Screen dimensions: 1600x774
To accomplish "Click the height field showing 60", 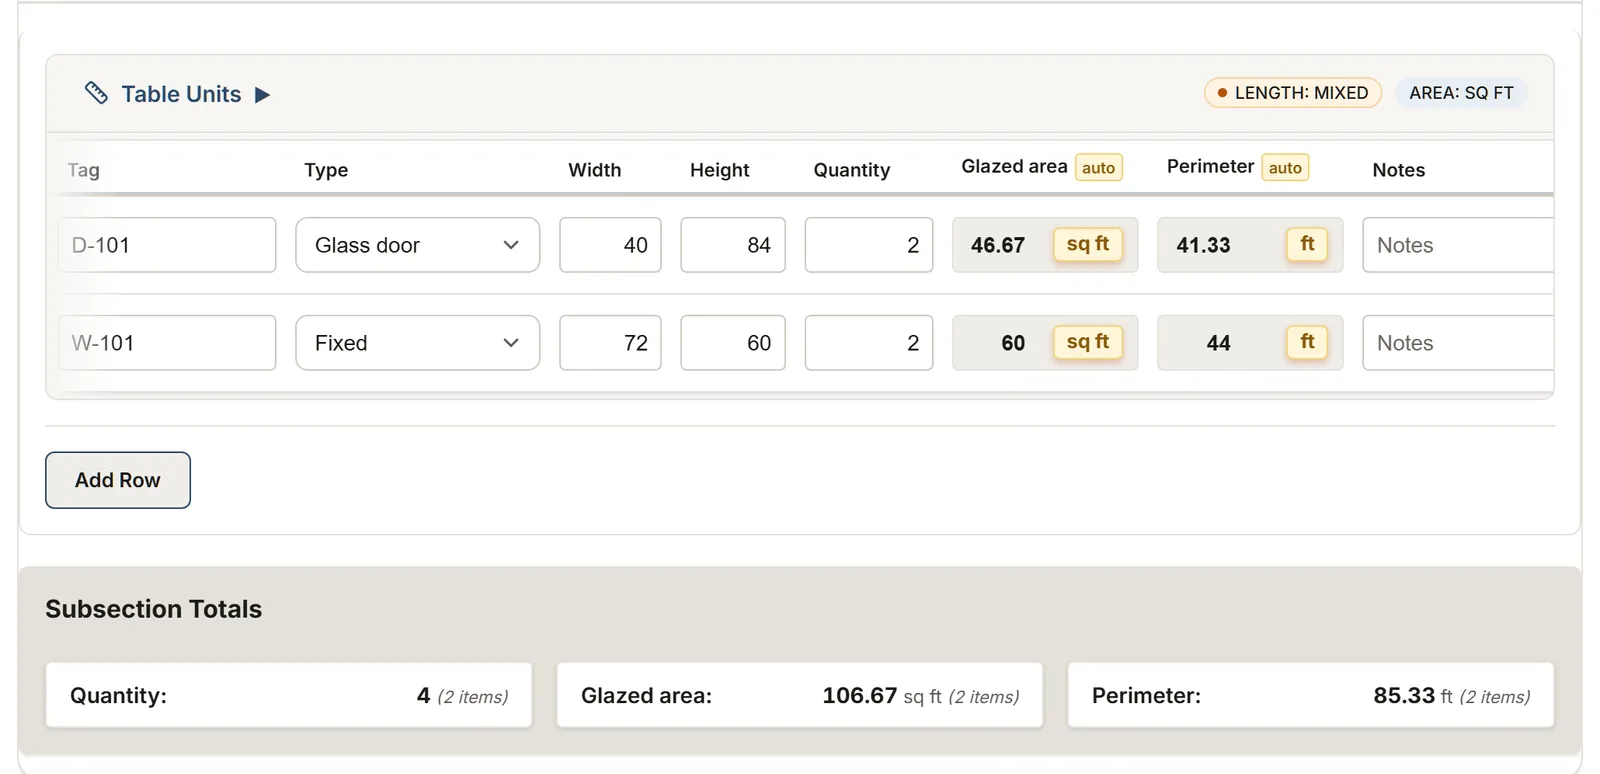I will 733,343.
